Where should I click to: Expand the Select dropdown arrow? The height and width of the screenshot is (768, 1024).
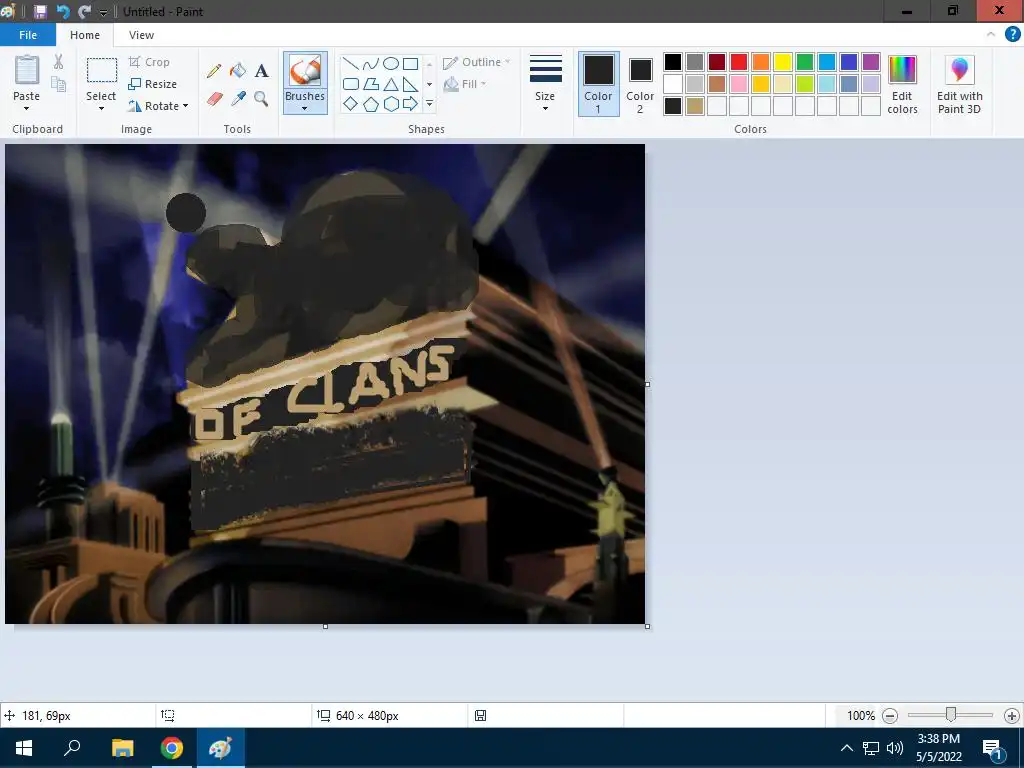click(x=101, y=108)
